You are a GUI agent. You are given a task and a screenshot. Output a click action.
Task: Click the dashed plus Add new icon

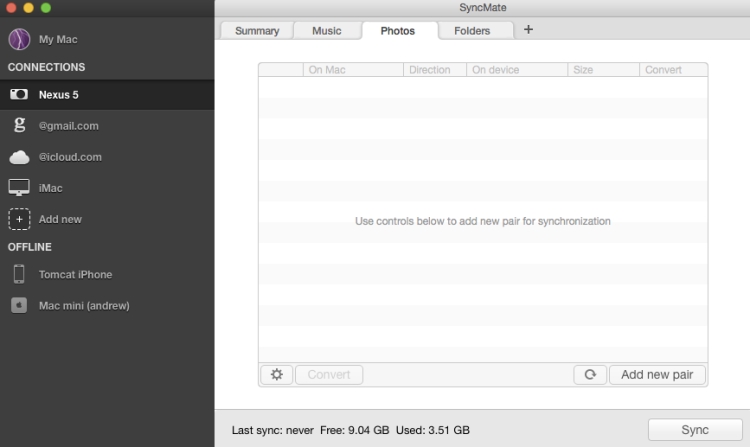click(x=19, y=219)
